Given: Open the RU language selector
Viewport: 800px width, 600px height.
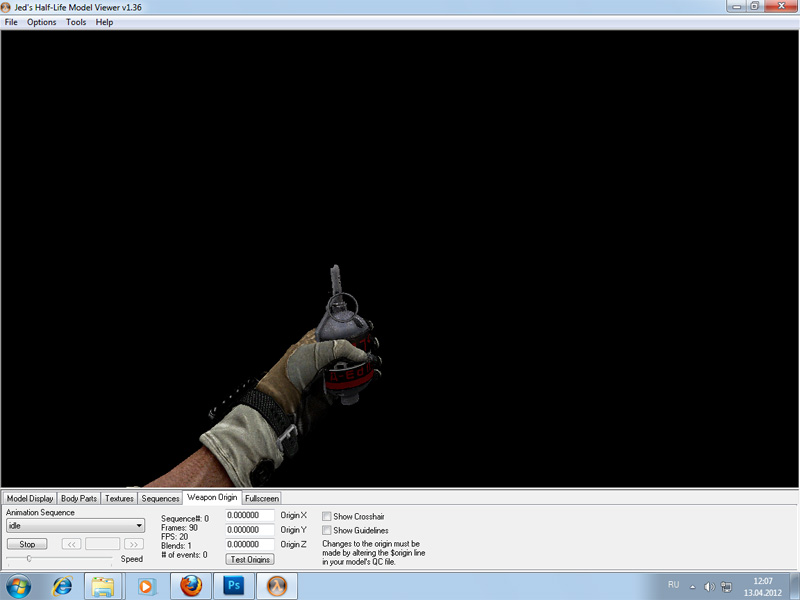Looking at the screenshot, I should click(673, 585).
